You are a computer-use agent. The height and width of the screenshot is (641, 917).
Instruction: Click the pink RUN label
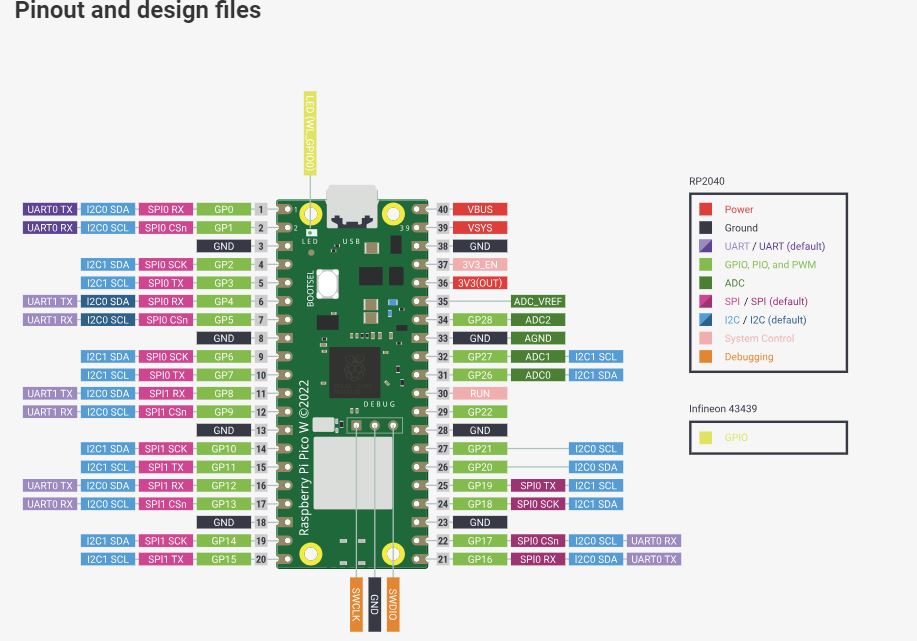[480, 394]
